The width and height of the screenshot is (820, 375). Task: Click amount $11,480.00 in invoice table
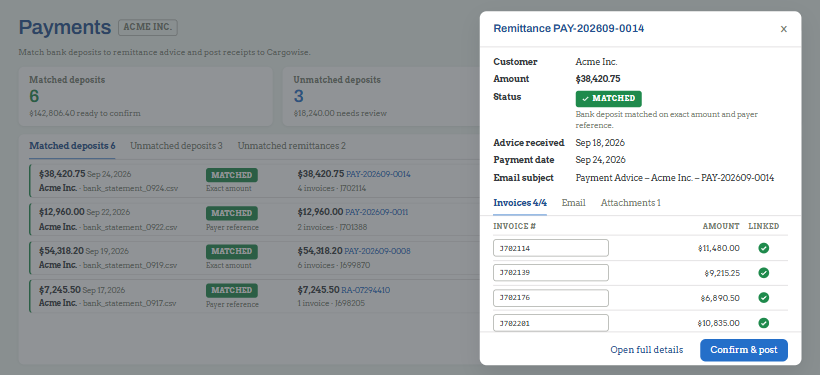pos(719,248)
